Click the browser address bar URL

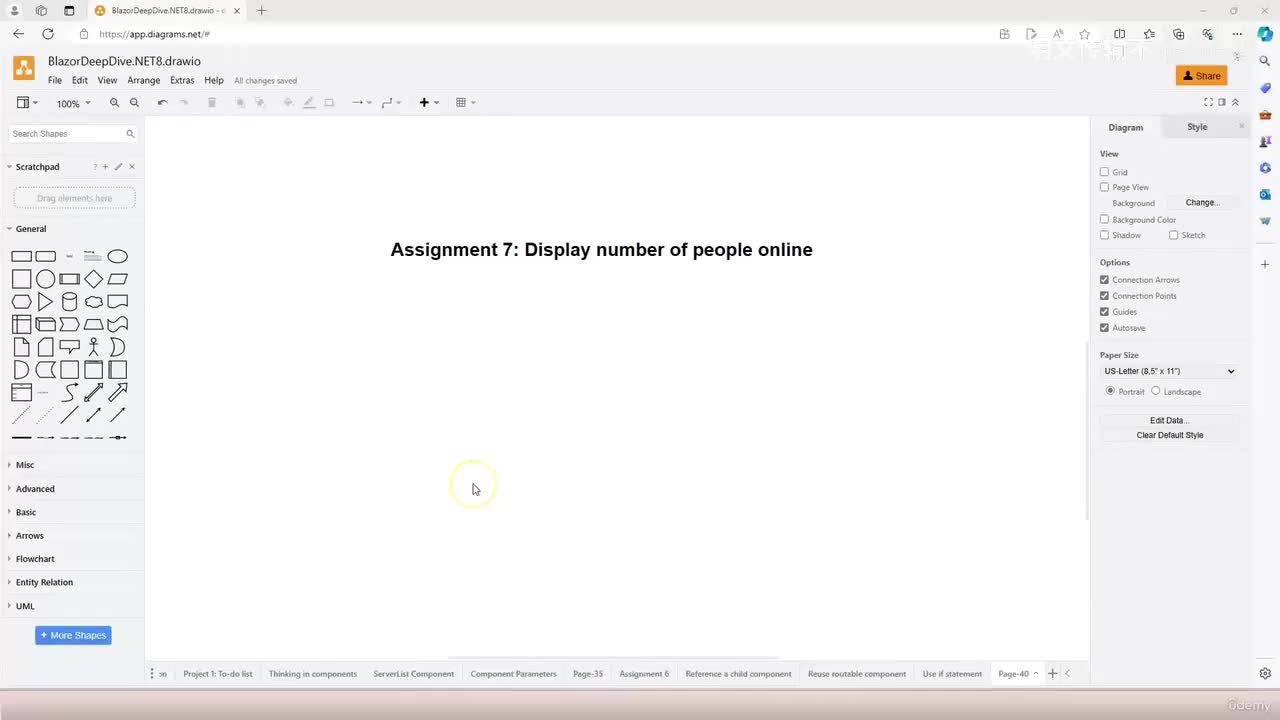pyautogui.click(x=154, y=34)
